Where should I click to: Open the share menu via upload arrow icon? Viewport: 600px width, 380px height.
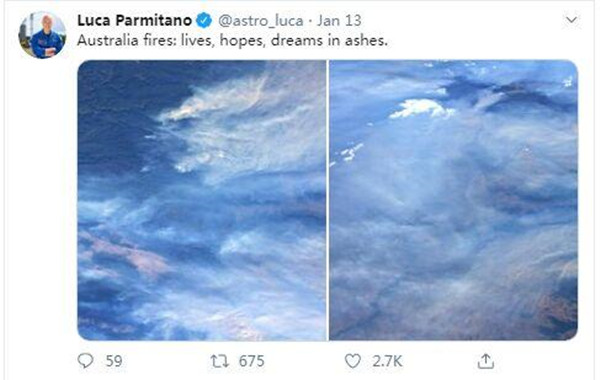(x=486, y=361)
